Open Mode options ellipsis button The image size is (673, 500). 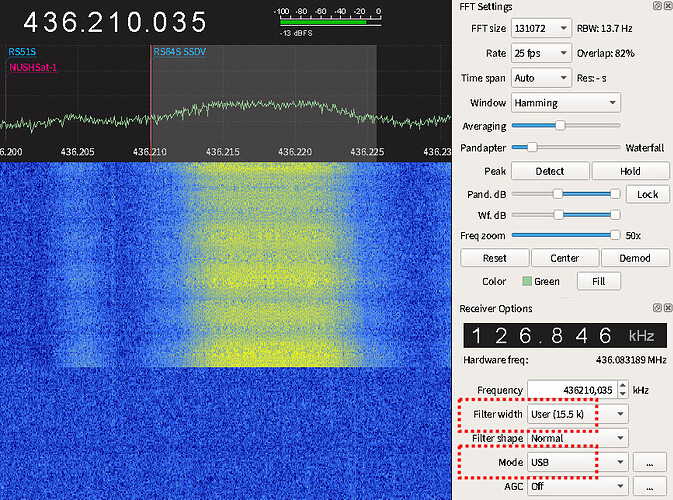[x=649, y=463]
